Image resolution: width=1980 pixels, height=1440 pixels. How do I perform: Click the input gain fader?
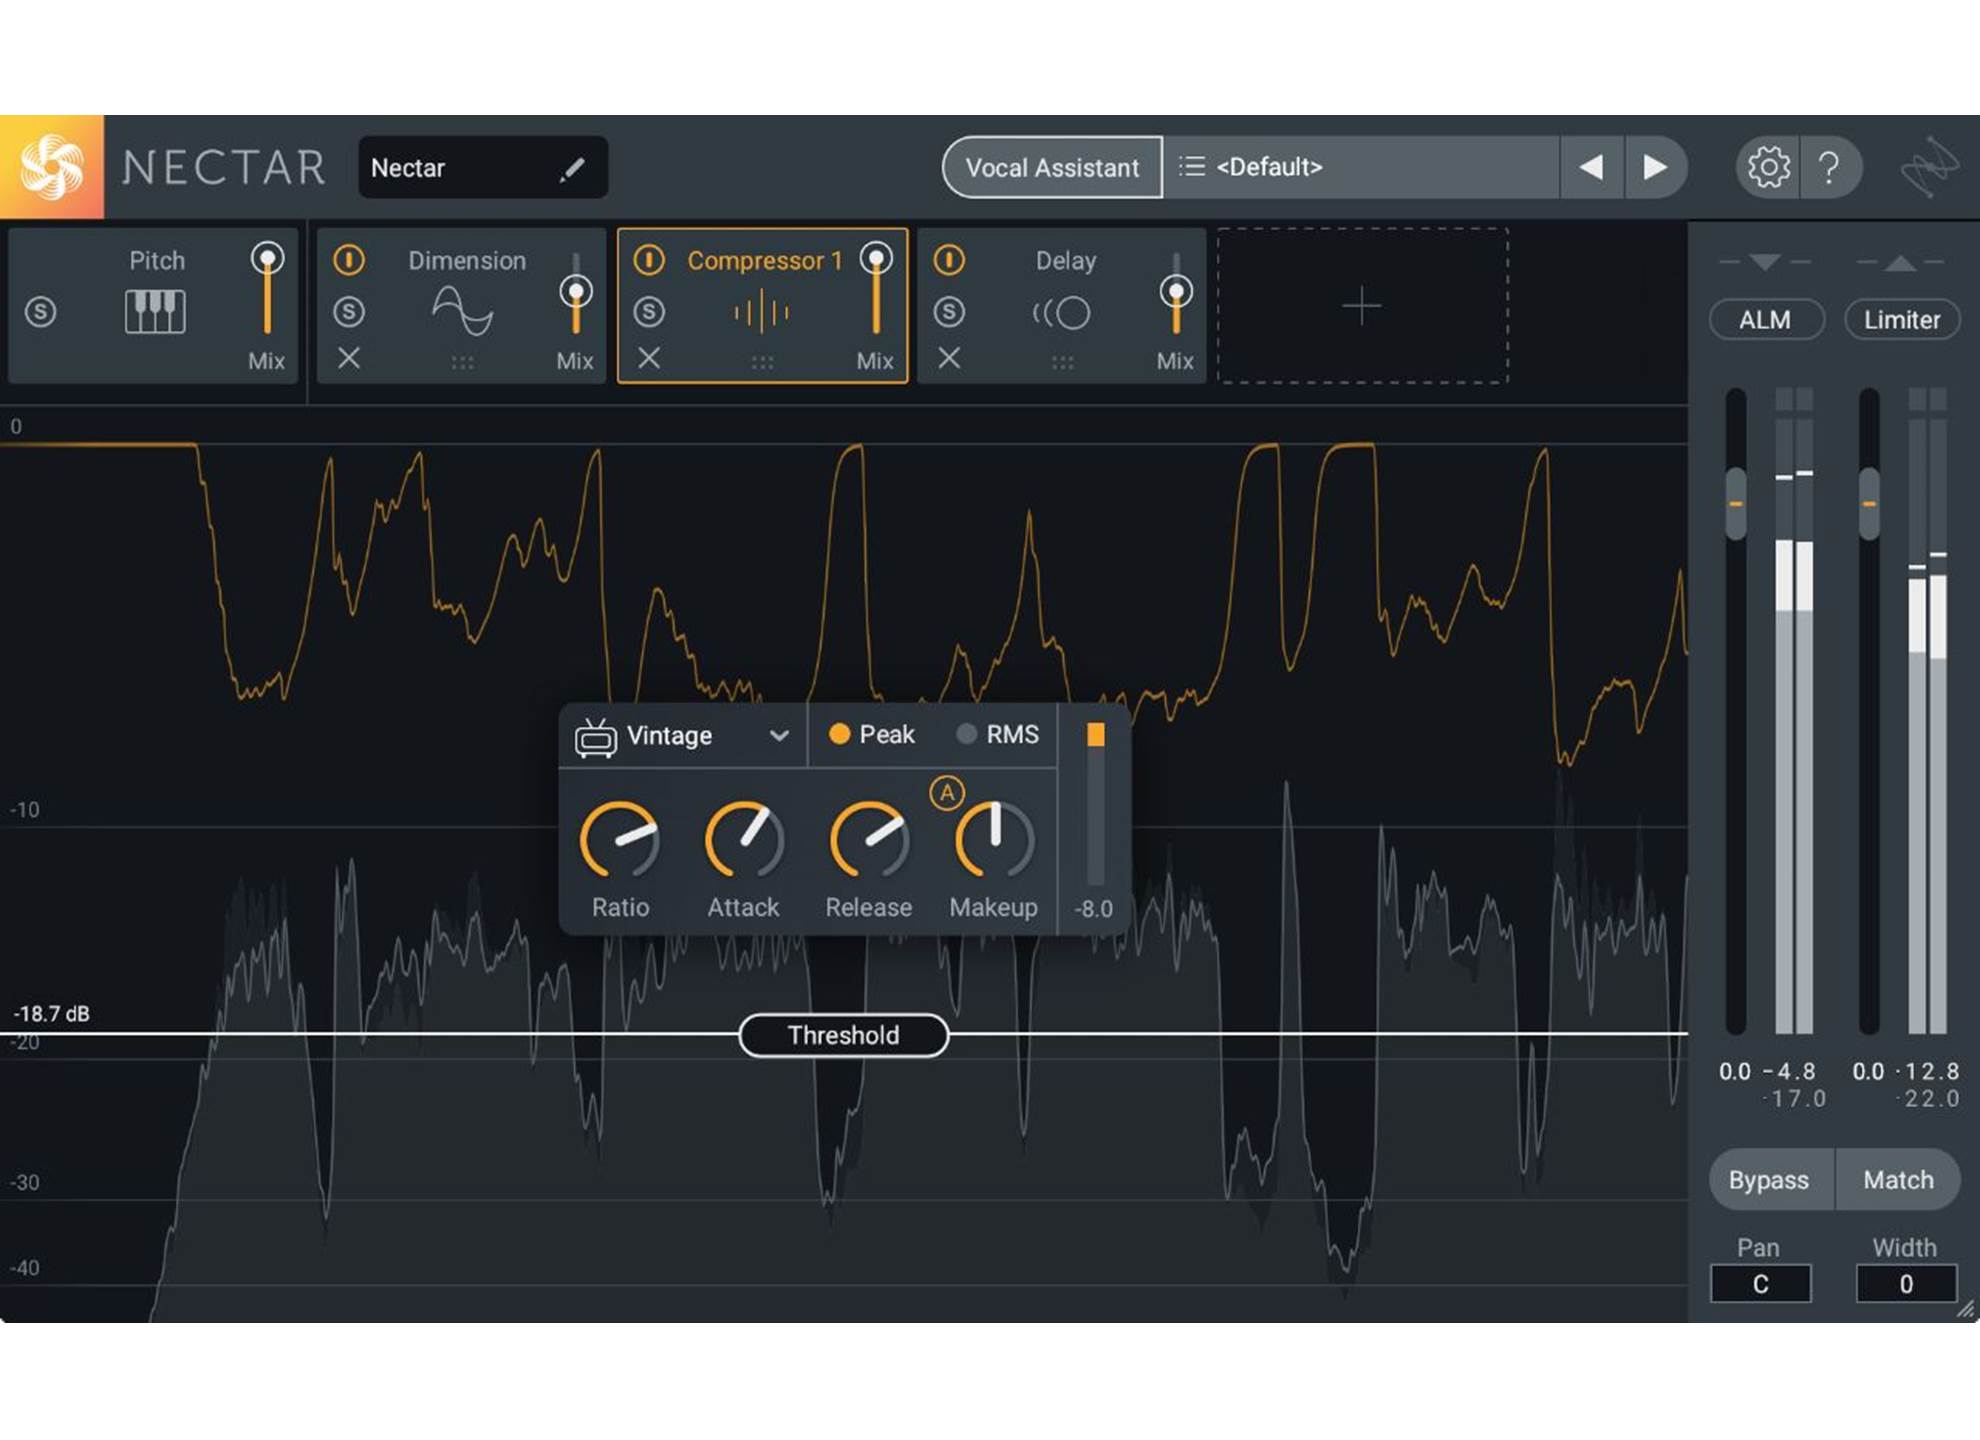pos(1736,503)
